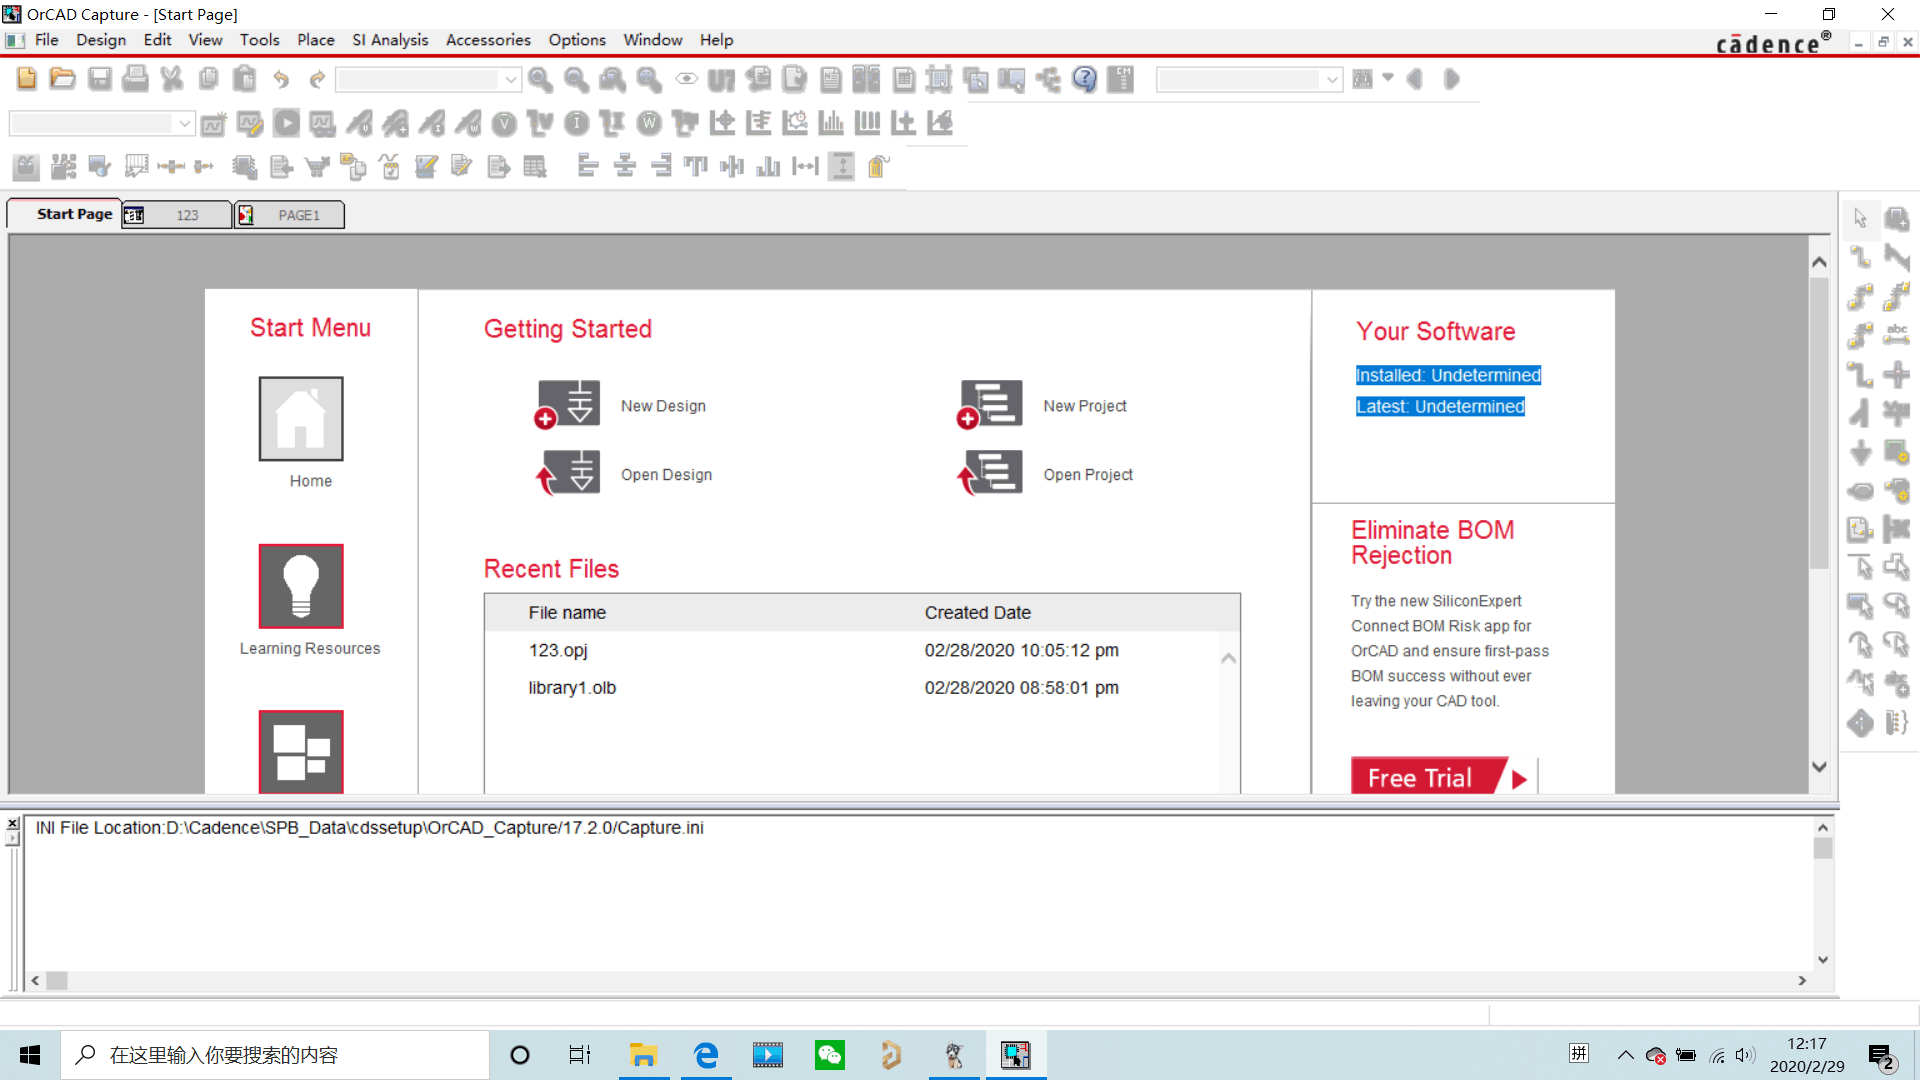Click the Current marker I circle icon
The image size is (1920, 1080).
tap(577, 123)
